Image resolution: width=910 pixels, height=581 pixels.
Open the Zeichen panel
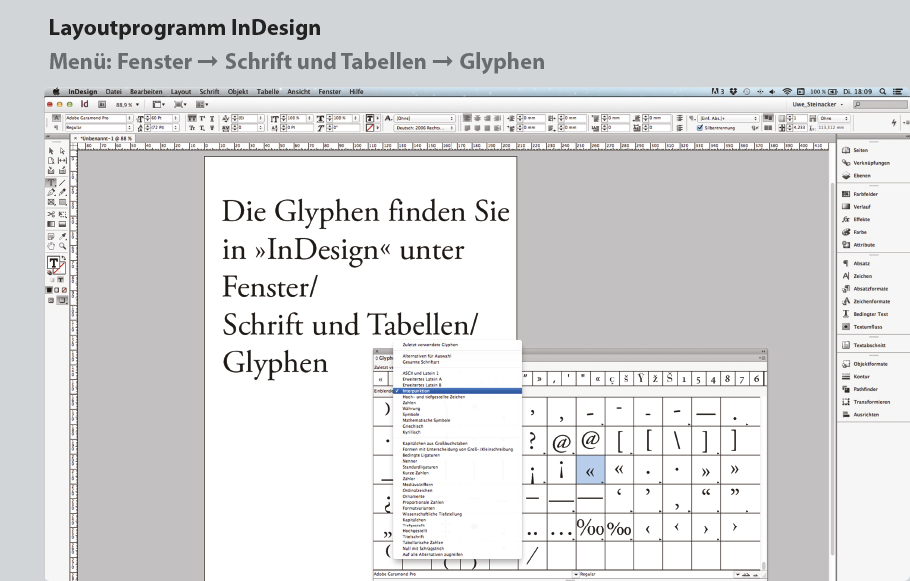coord(857,276)
